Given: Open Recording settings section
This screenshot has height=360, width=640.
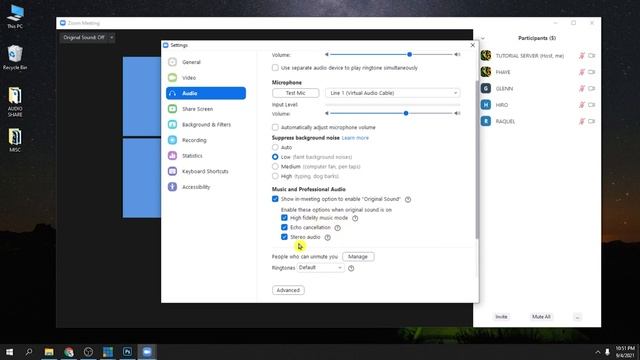Looking at the screenshot, I should [x=206, y=140].
